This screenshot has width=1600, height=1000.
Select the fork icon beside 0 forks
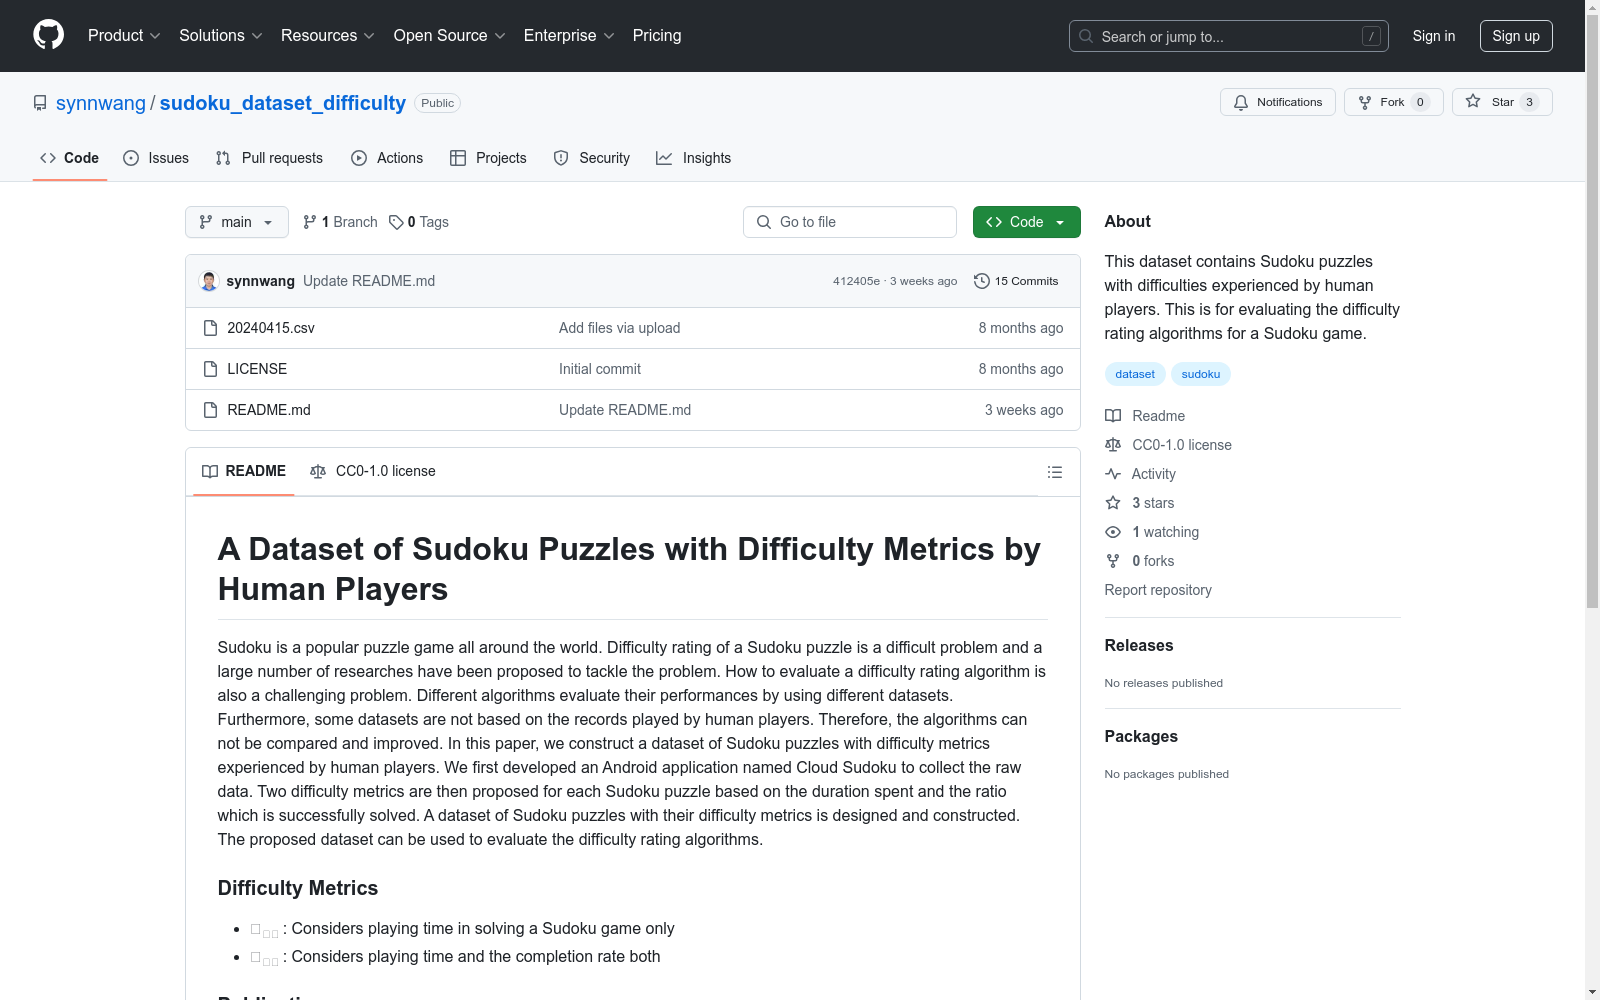[x=1113, y=561]
